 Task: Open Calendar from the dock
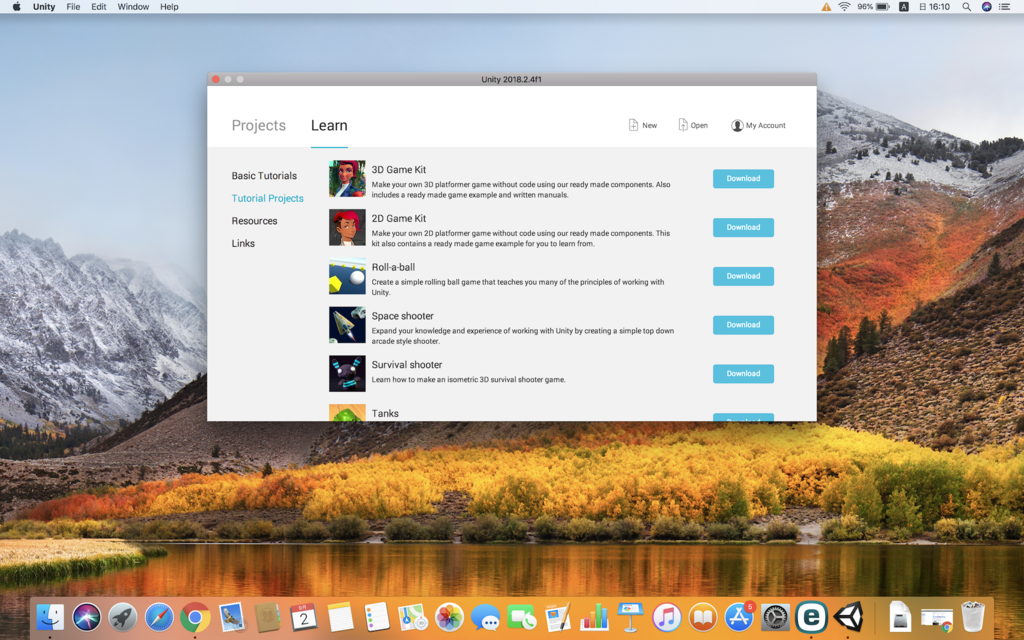(304, 617)
